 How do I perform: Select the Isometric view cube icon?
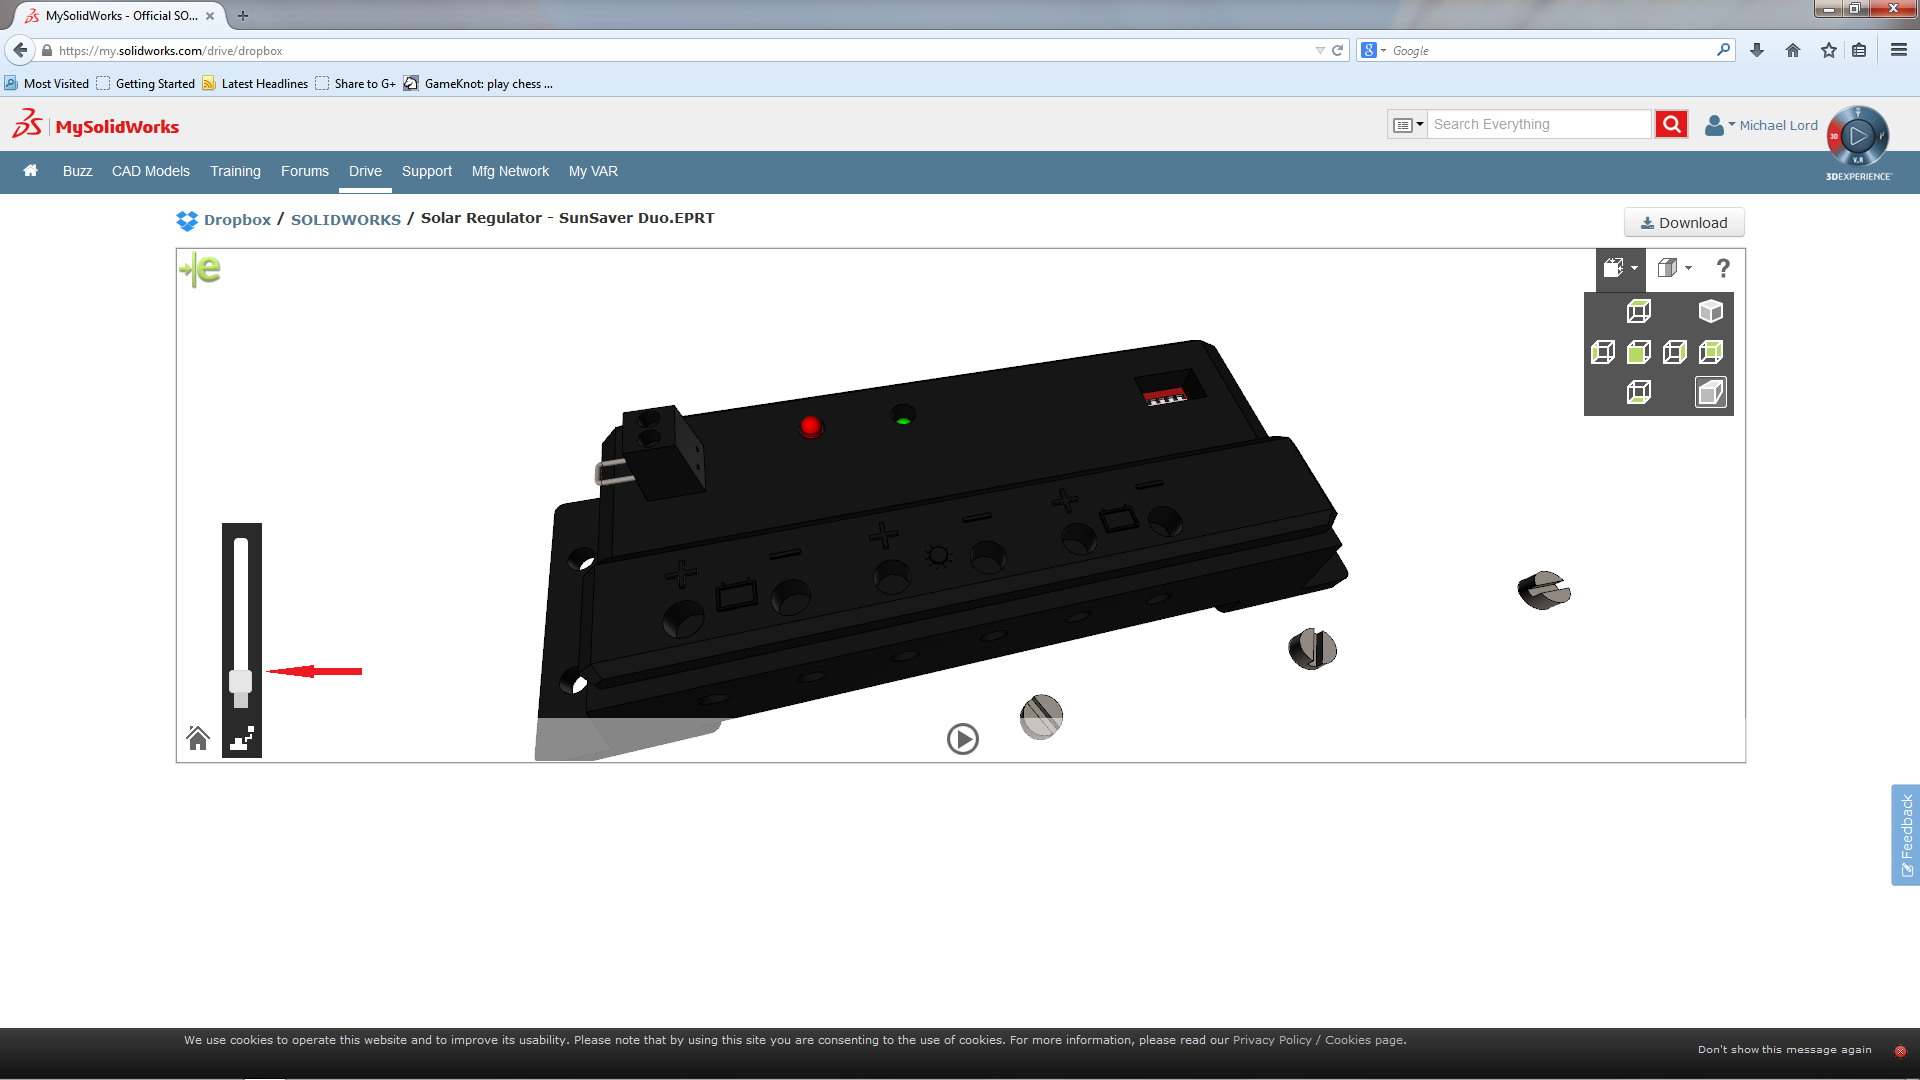[1710, 312]
